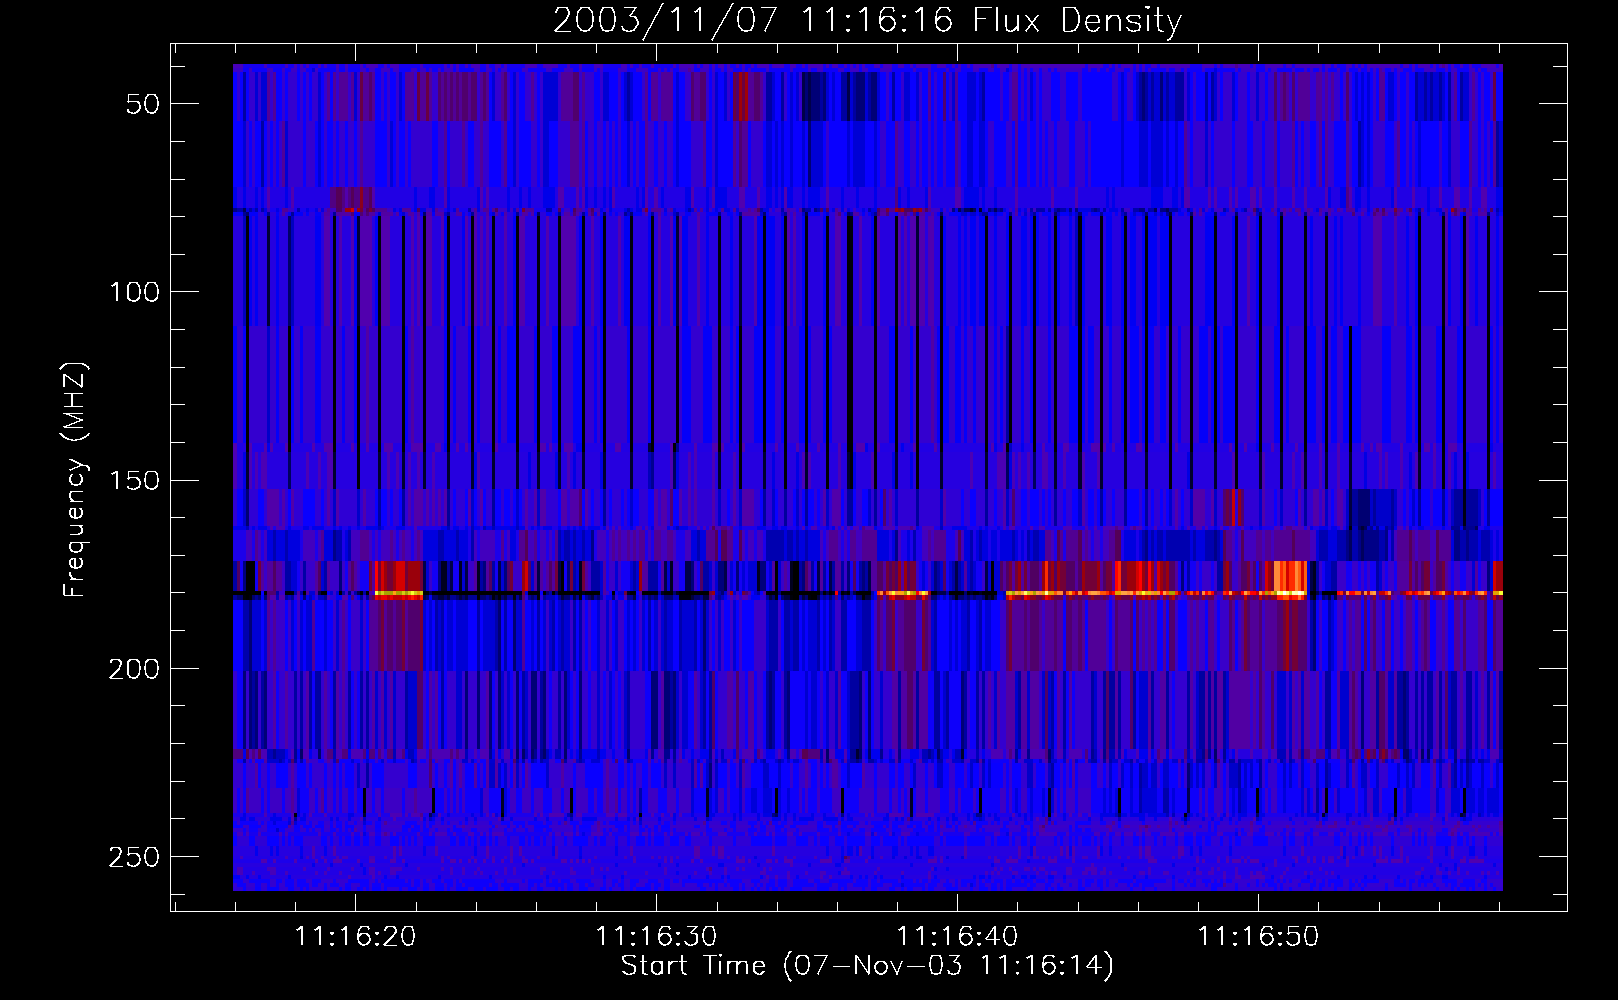Viewport: 1618px width, 1000px height.
Task: Click the 11:16:40 time tick label
Action: 957,937
